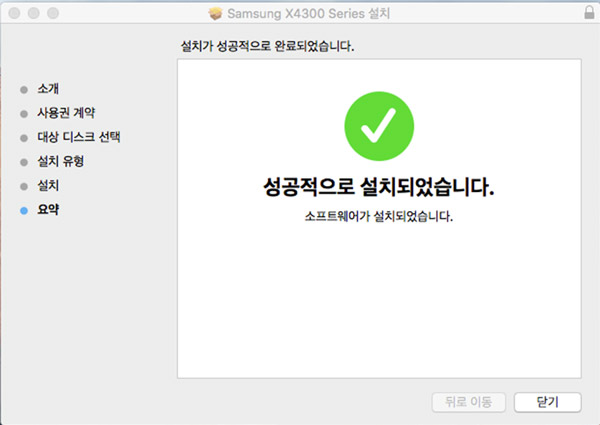Viewport: 600px width, 425px height.
Task: Click the gray bullet beside 설치 step
Action: 24,186
